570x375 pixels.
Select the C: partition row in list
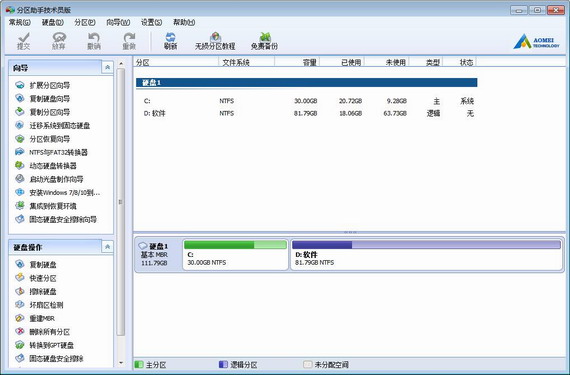pos(306,101)
